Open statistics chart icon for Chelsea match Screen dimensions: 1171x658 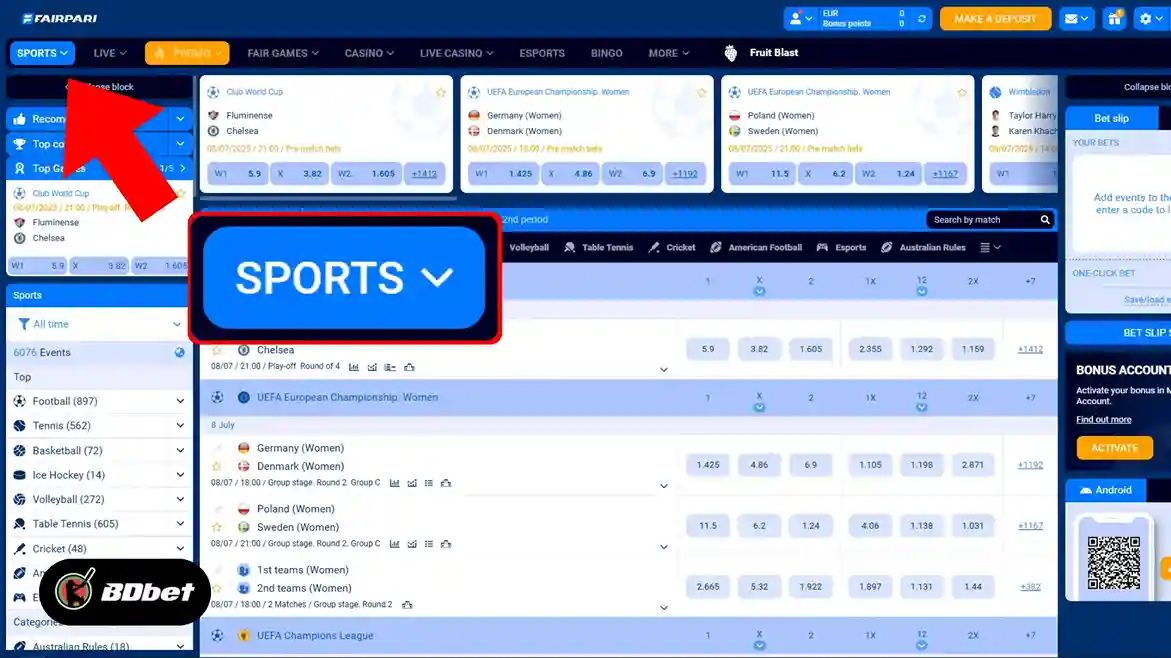point(354,367)
